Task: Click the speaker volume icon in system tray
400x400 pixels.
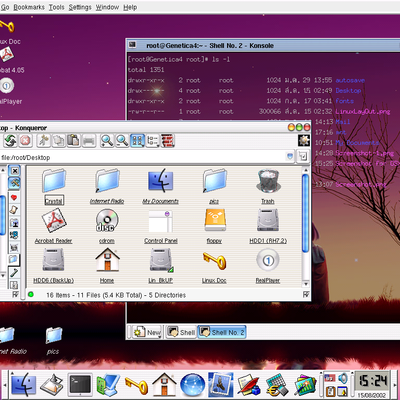Action: pyautogui.click(x=342, y=378)
